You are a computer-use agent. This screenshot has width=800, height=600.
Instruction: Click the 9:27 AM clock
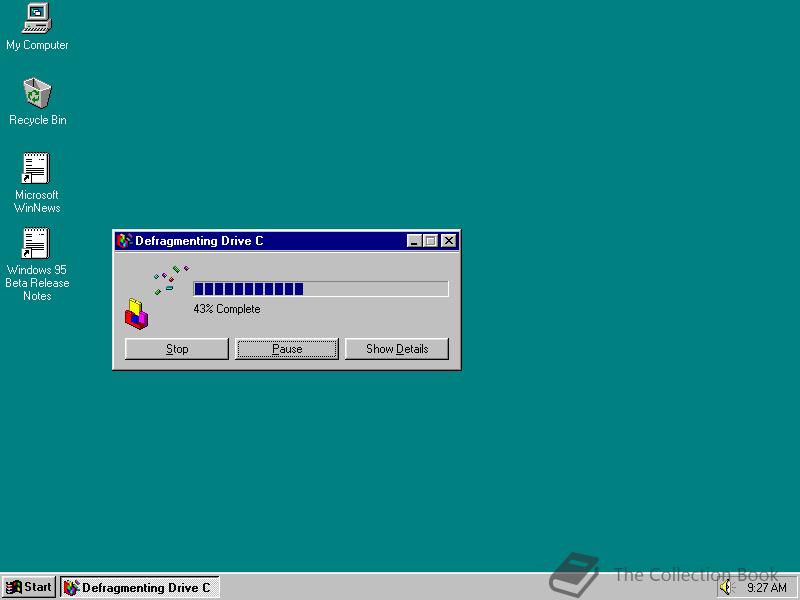767,588
